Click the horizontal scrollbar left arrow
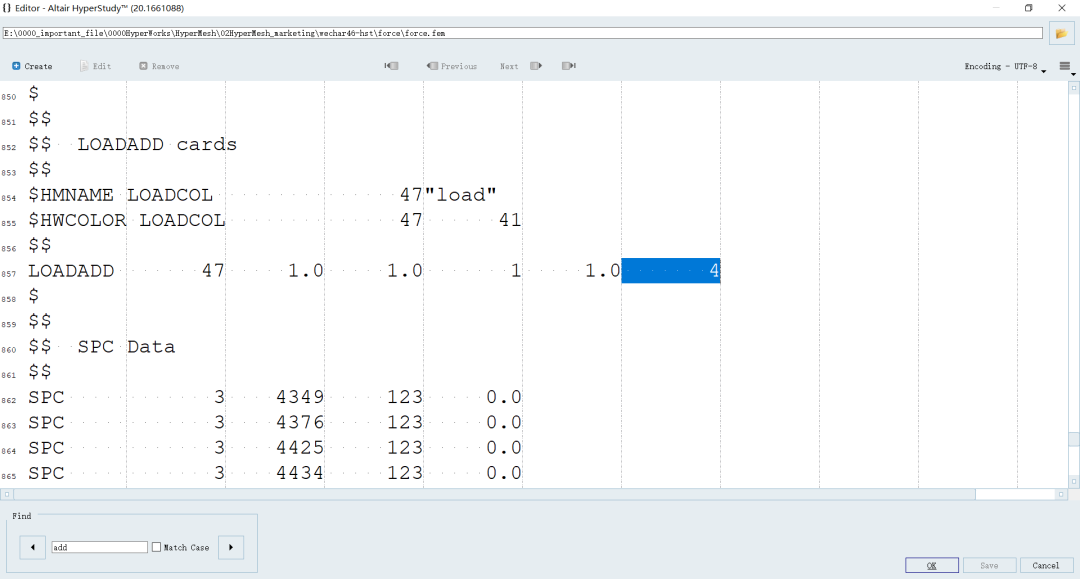The image size is (1080, 579). coord(7,494)
